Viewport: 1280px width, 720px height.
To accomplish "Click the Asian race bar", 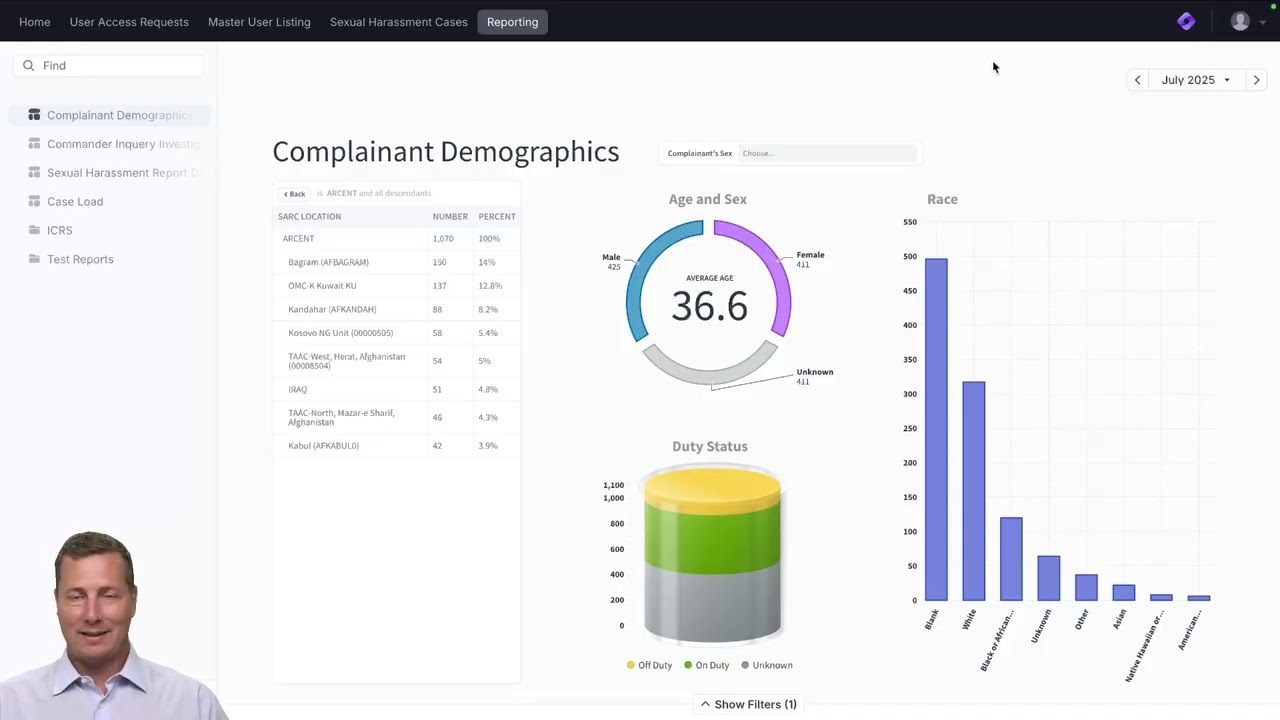I will (1124, 593).
